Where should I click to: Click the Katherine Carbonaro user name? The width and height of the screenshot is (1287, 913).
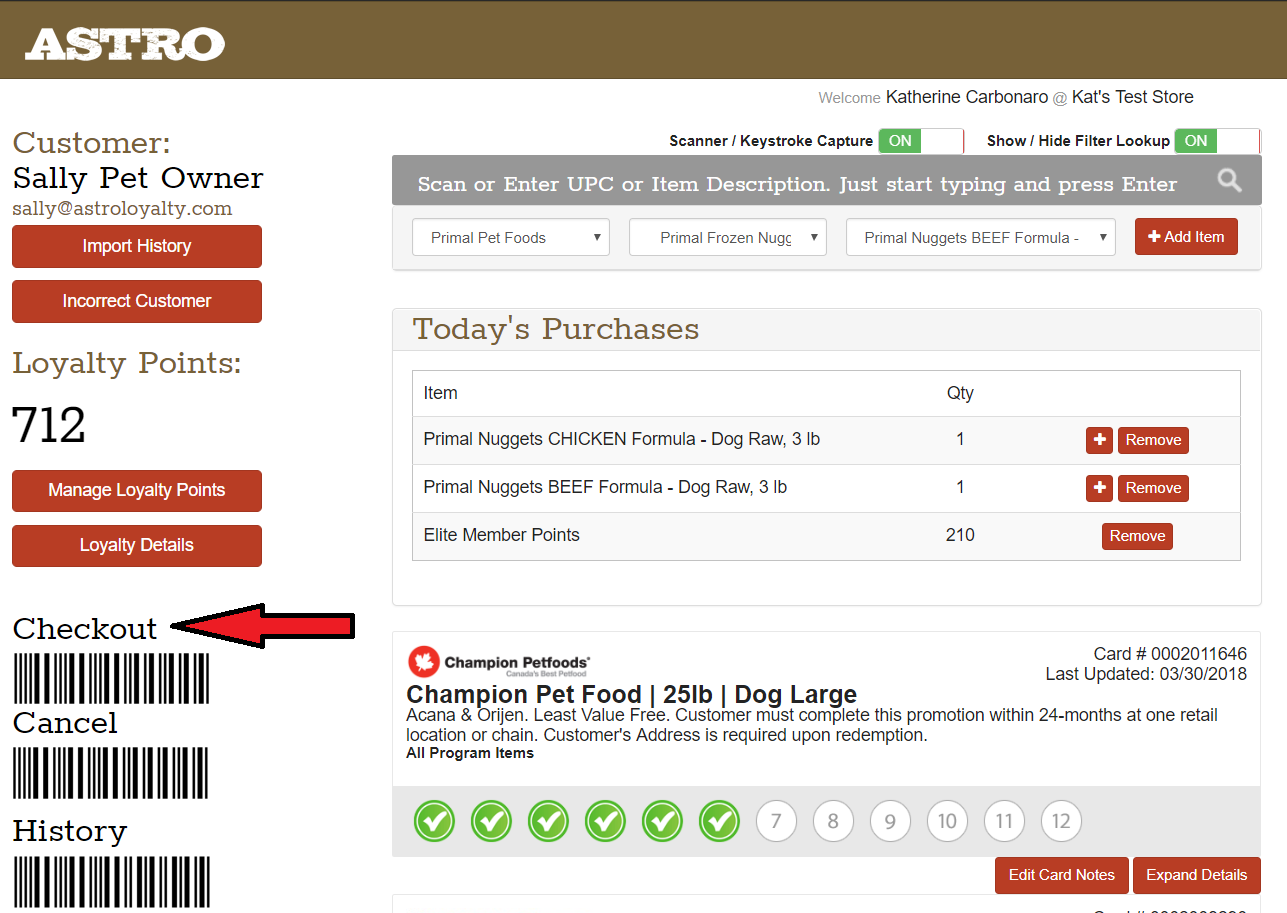(967, 97)
